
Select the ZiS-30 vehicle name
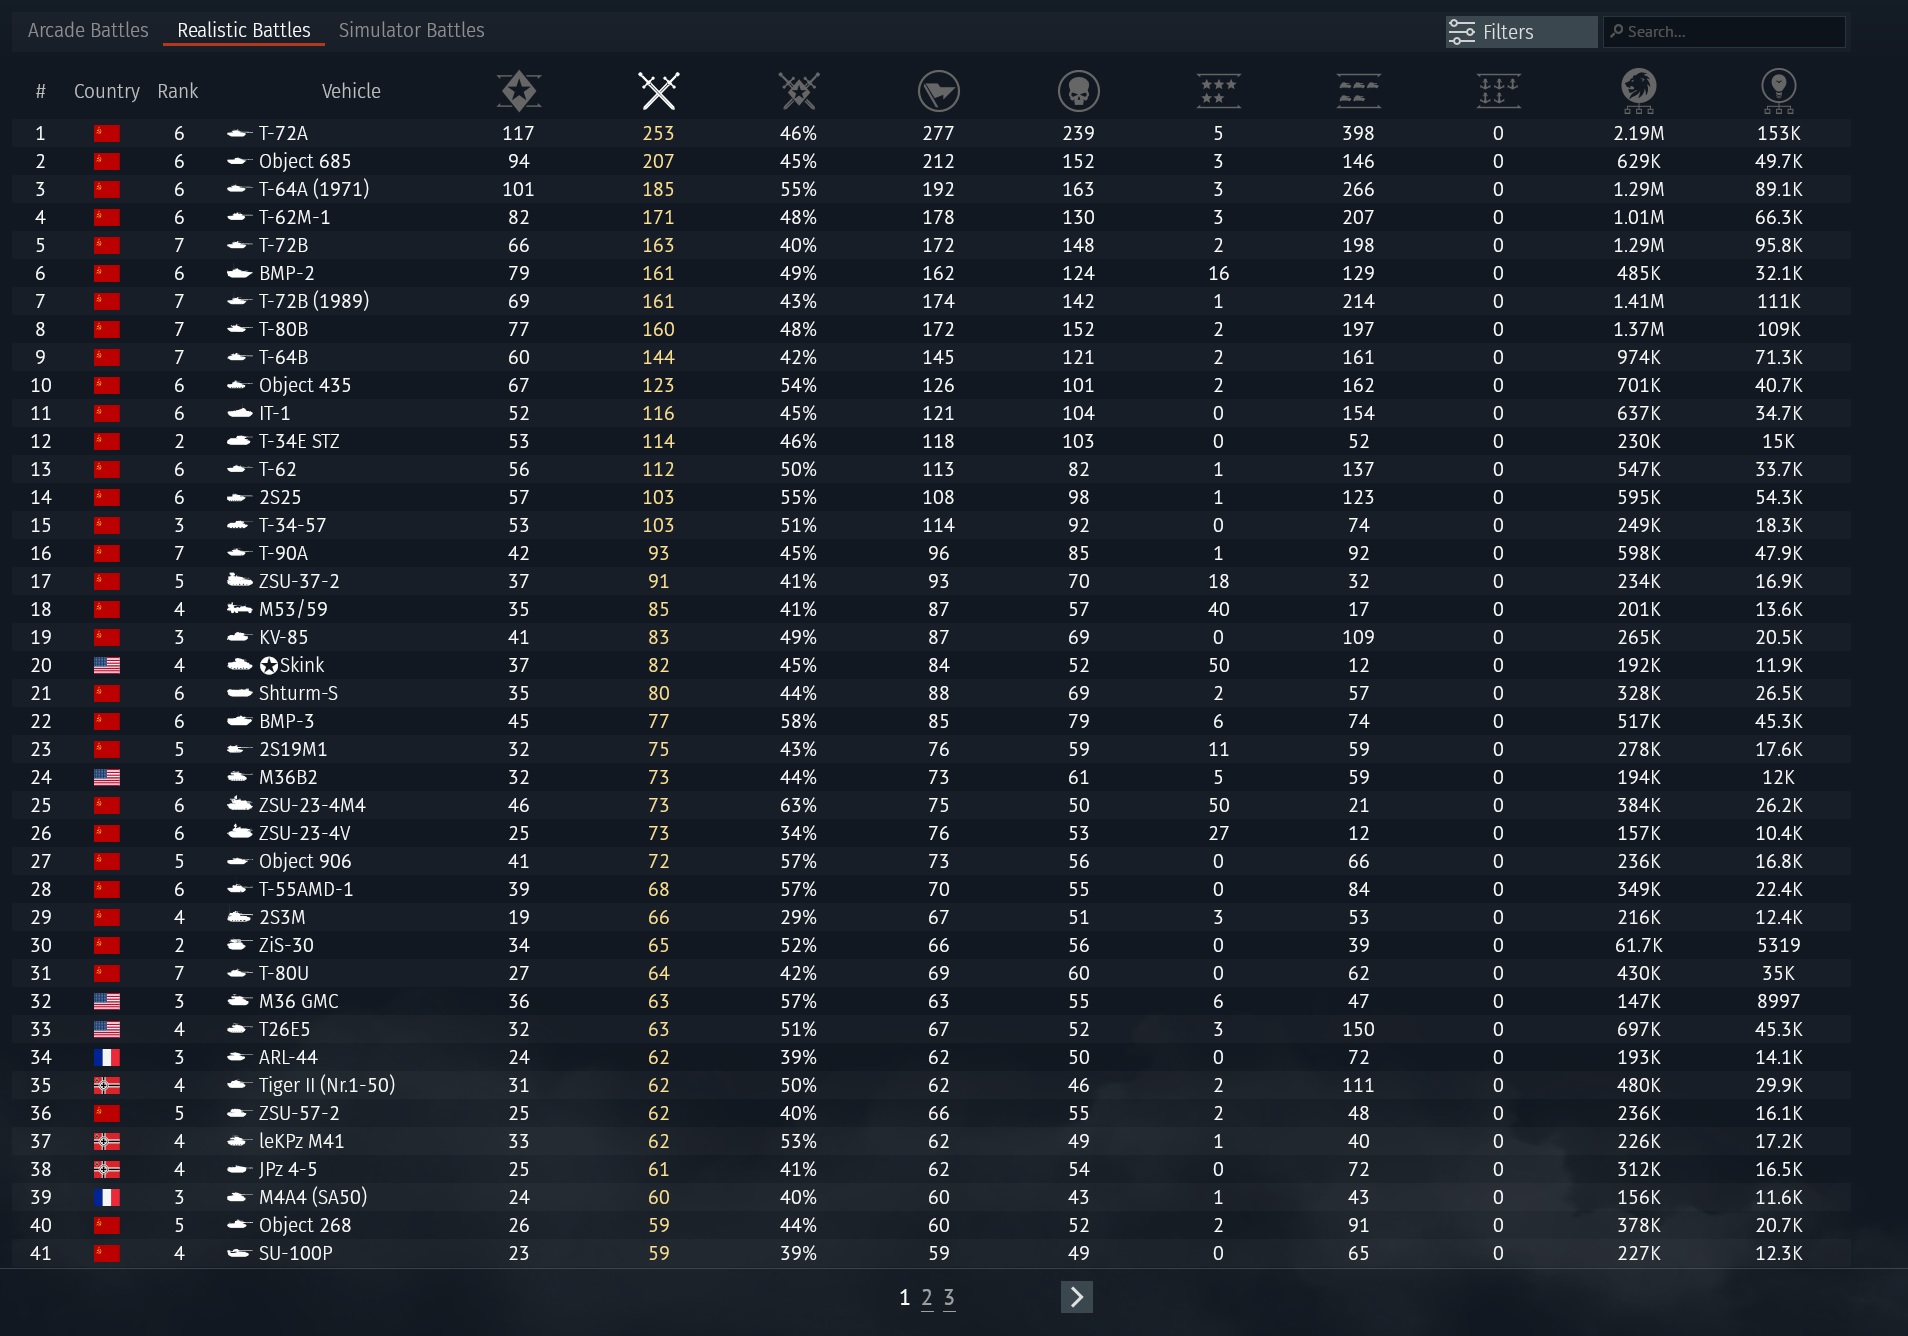click(x=286, y=945)
